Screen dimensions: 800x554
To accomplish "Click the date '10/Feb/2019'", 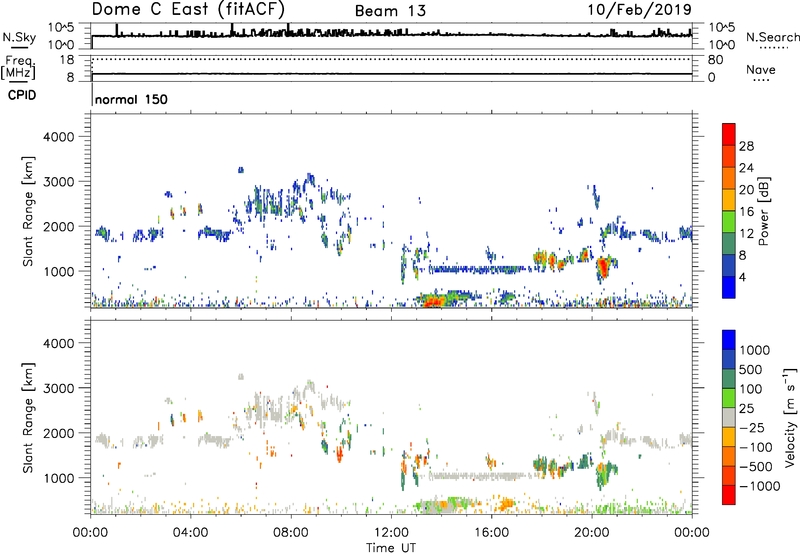I will point(640,10).
